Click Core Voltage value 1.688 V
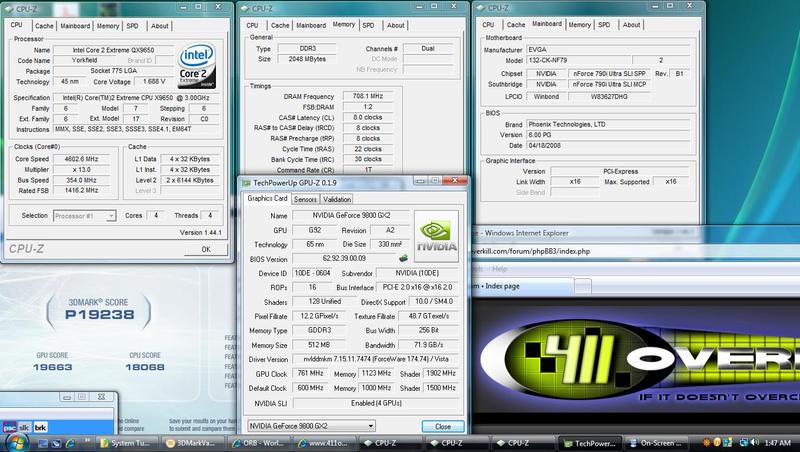 tap(154, 81)
